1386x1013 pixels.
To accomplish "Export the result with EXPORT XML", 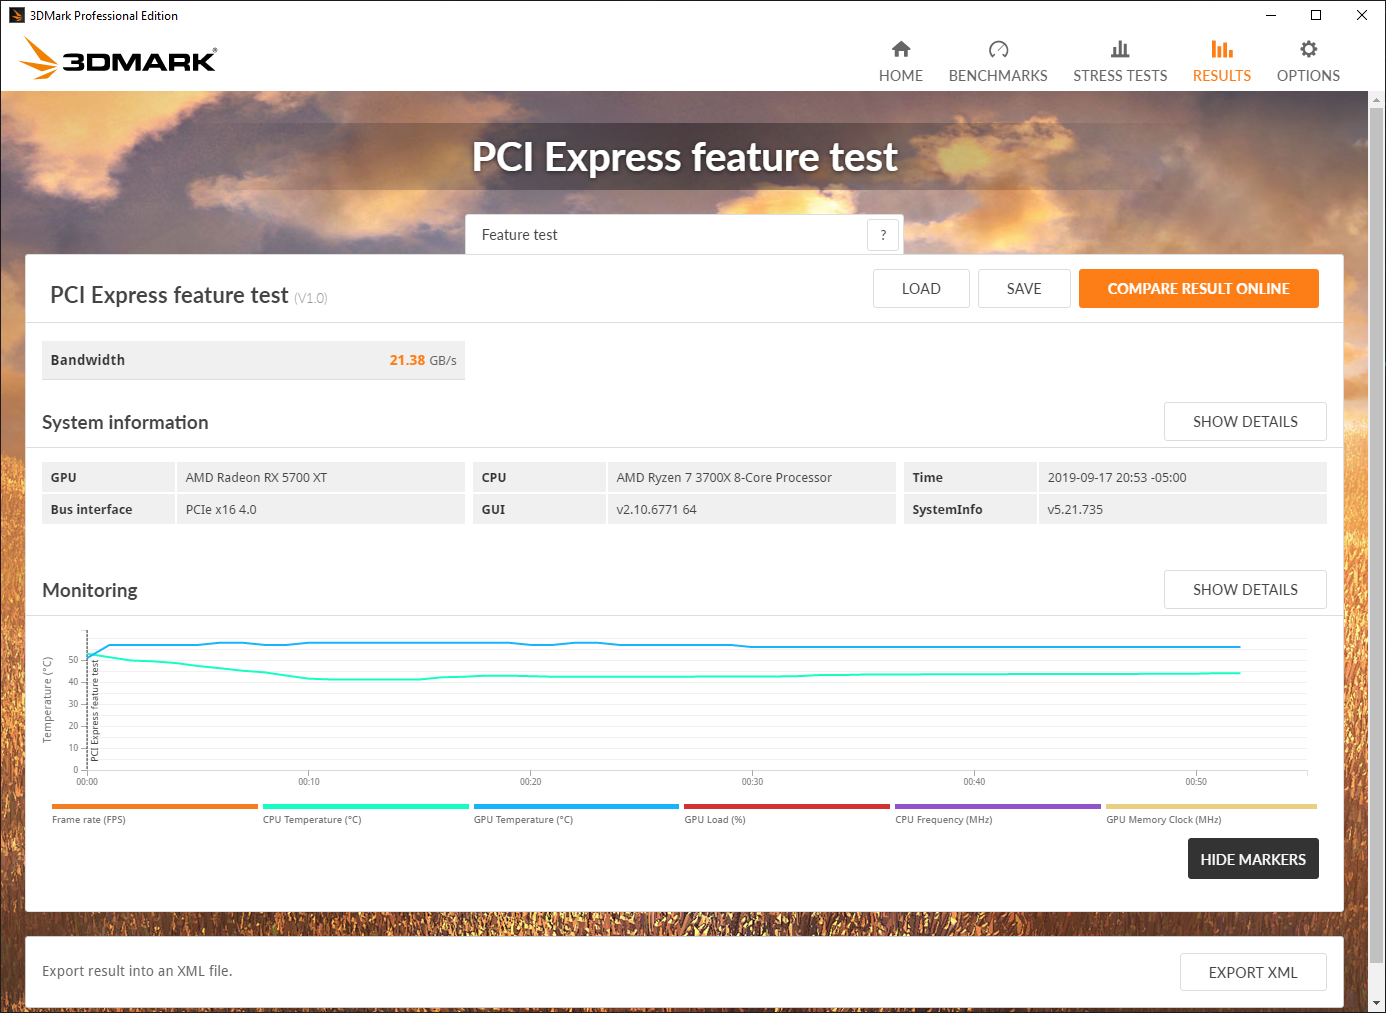I will pos(1253,972).
